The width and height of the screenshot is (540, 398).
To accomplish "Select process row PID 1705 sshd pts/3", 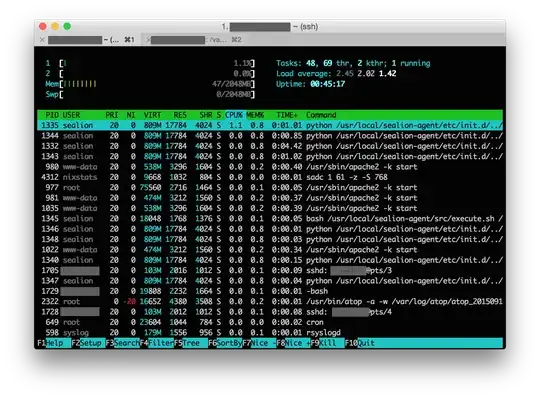I will coord(270,271).
